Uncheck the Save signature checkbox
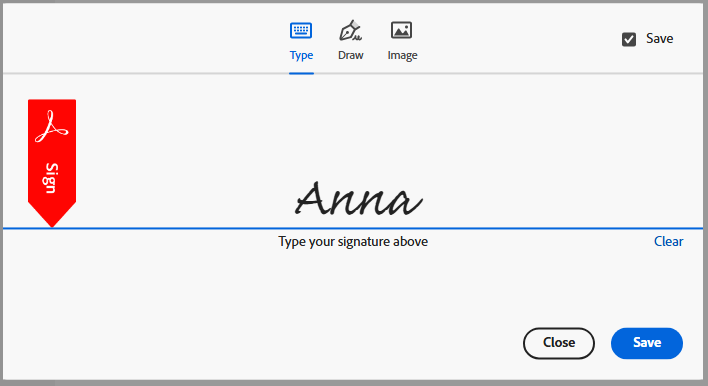This screenshot has width=708, height=386. 629,39
